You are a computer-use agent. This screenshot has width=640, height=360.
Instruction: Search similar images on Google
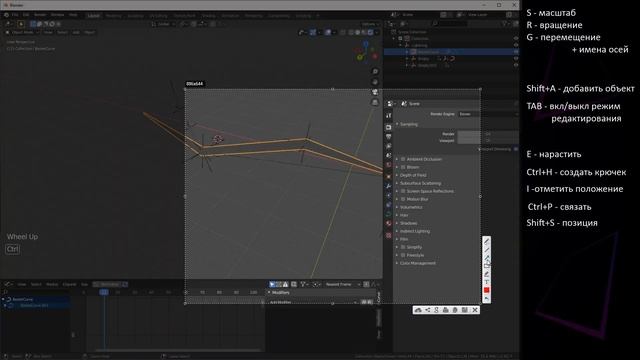[436, 310]
